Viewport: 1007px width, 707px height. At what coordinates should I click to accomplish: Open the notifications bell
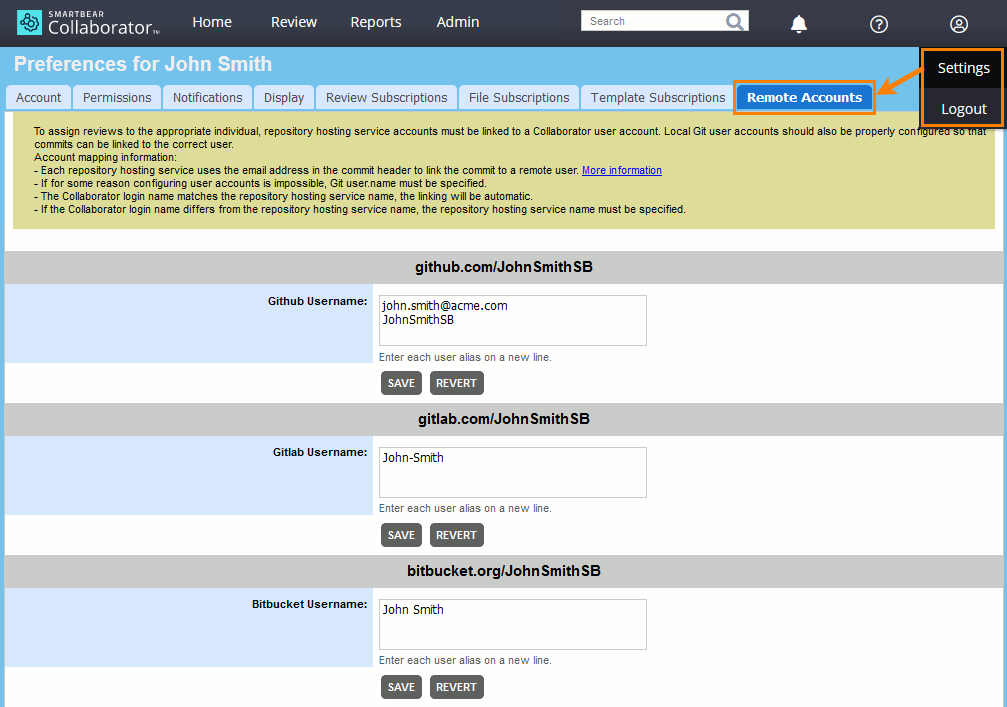[x=798, y=24]
